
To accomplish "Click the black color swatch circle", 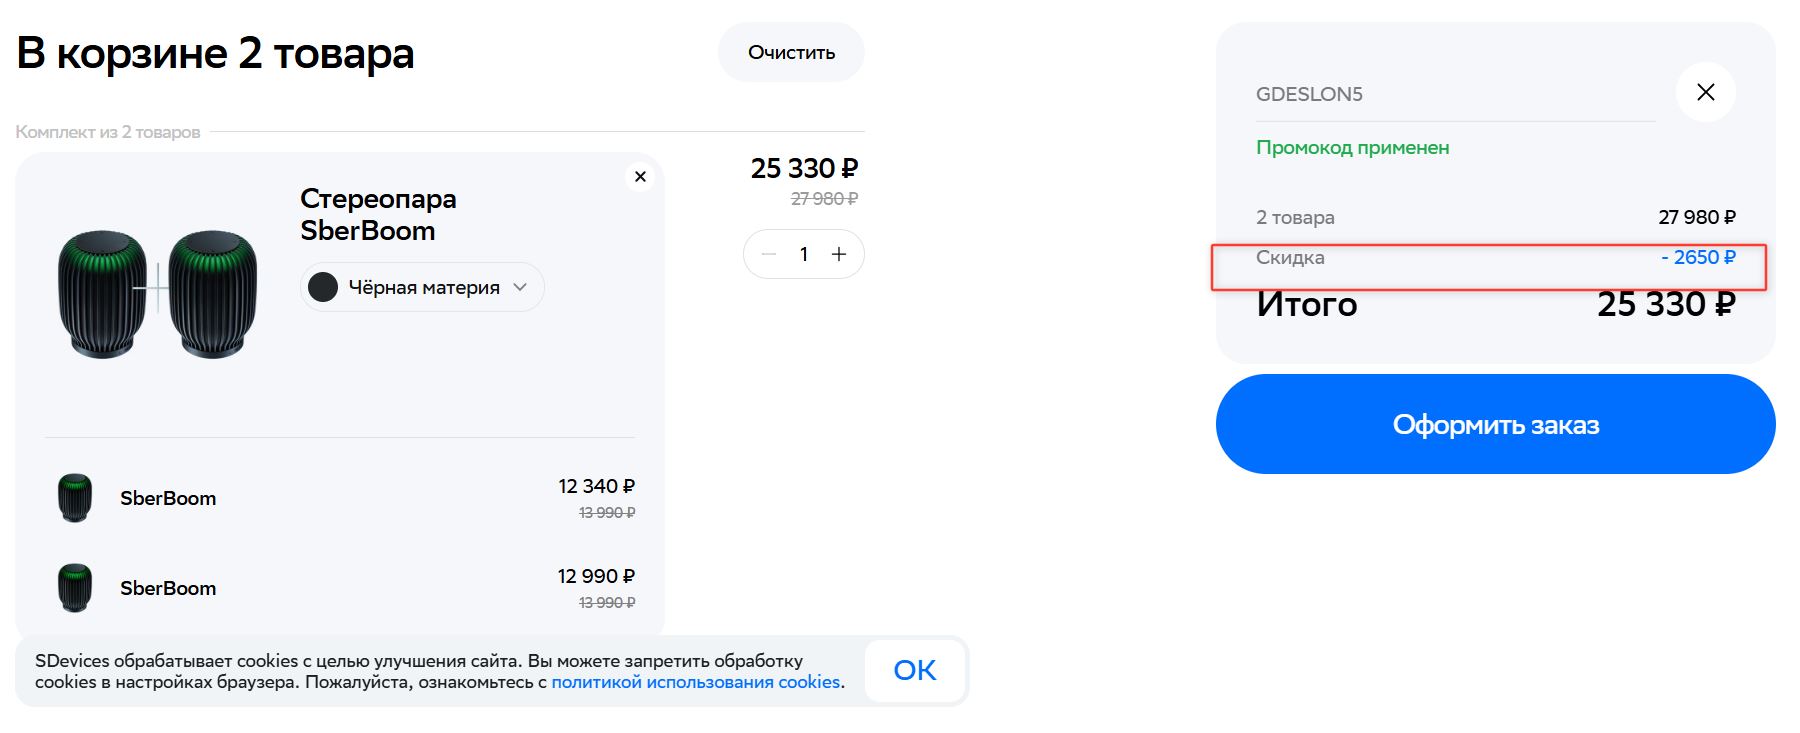I will pyautogui.click(x=323, y=288).
